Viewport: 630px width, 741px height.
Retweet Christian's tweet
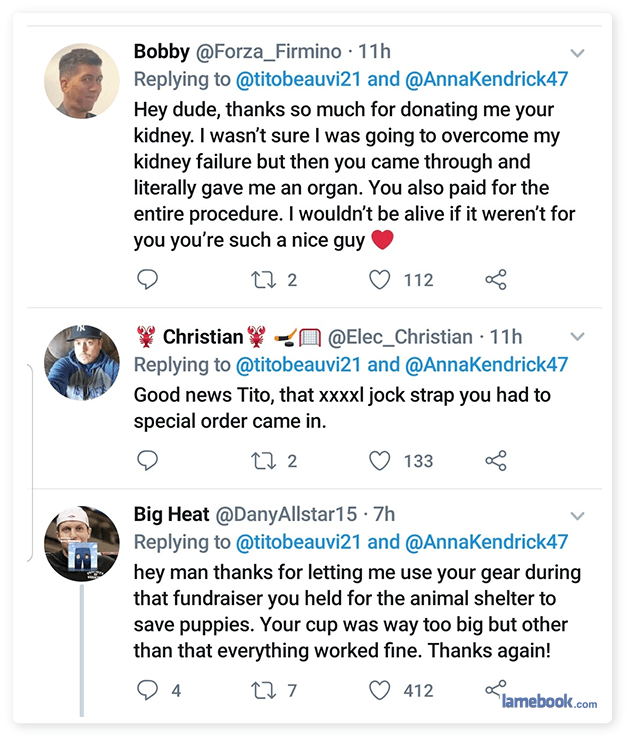click(263, 460)
